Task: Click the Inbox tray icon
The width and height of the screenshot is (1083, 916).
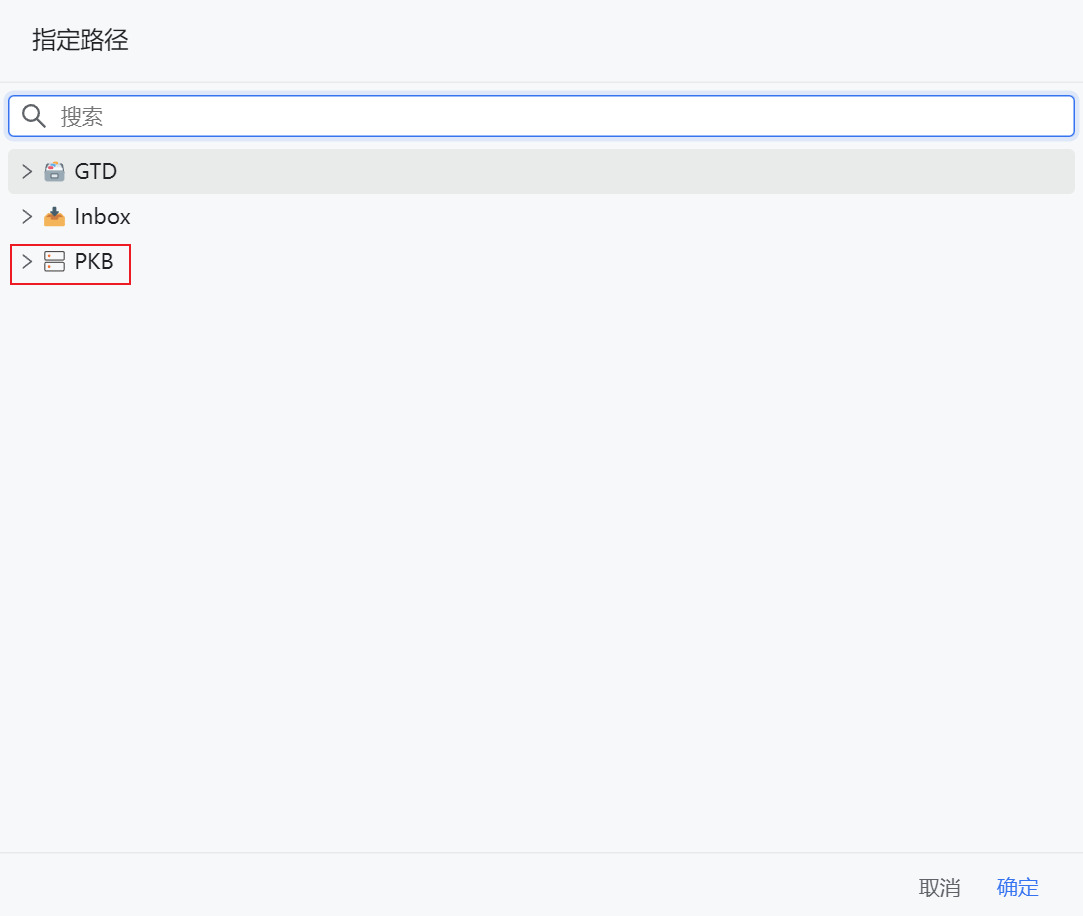Action: coord(55,217)
